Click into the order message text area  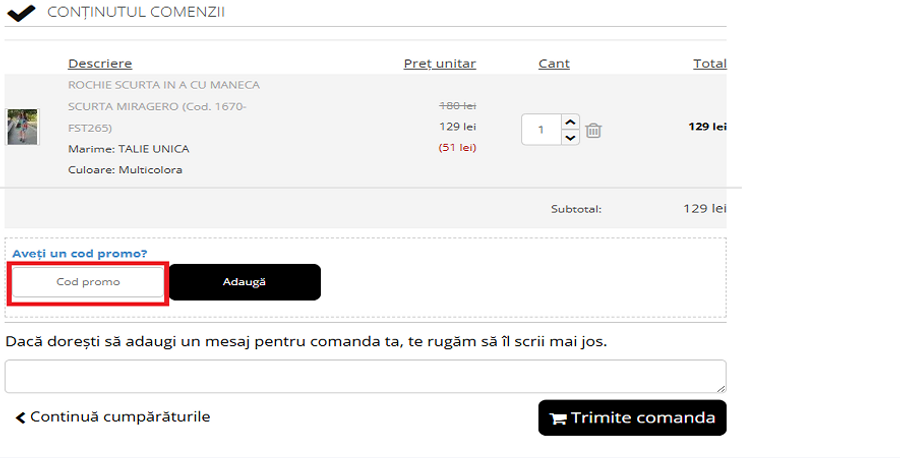[365, 376]
